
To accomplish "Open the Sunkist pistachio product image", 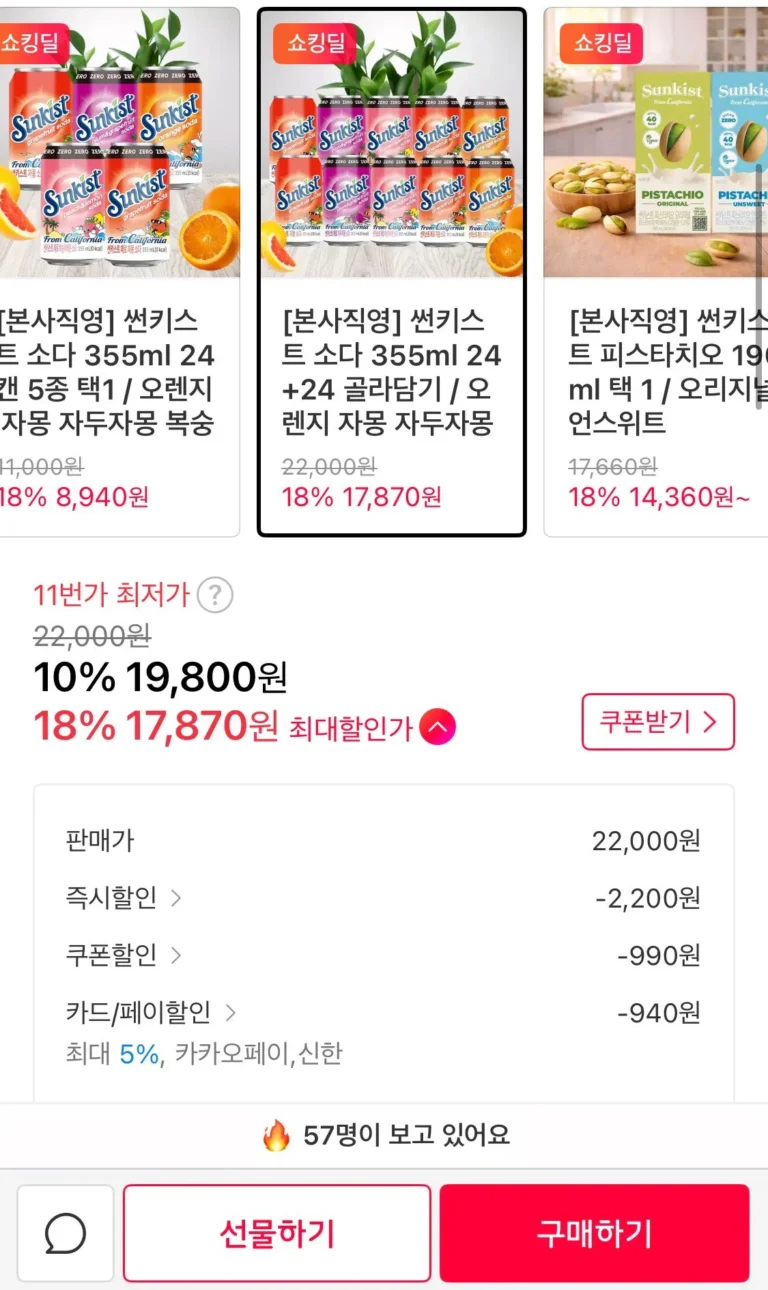I will (x=656, y=150).
